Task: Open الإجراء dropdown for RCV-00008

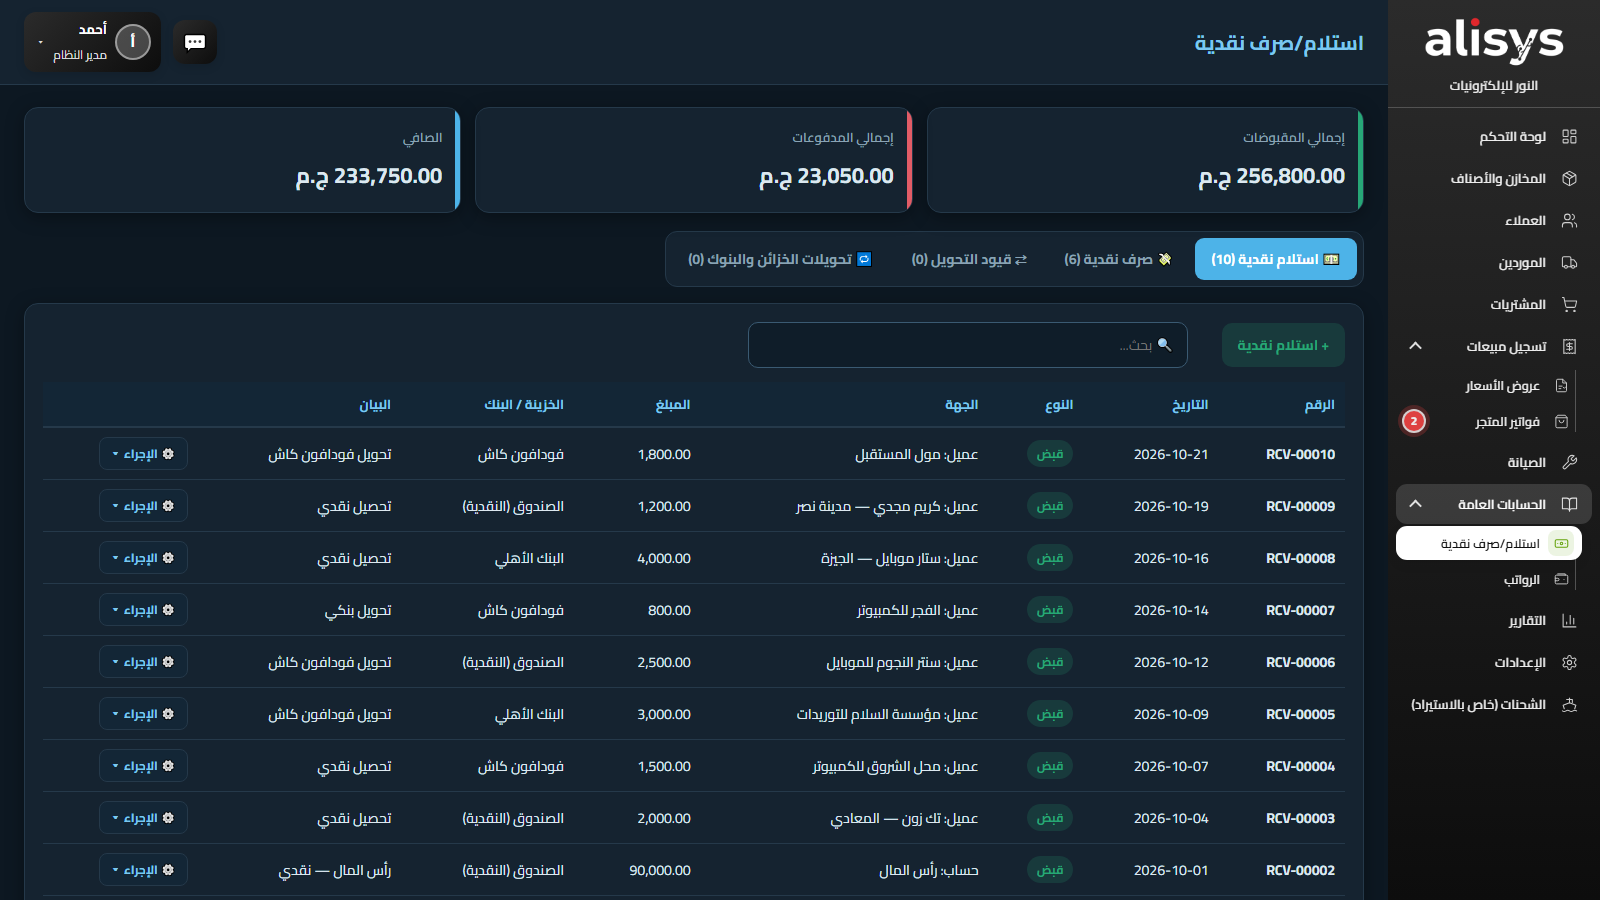Action: (x=143, y=558)
